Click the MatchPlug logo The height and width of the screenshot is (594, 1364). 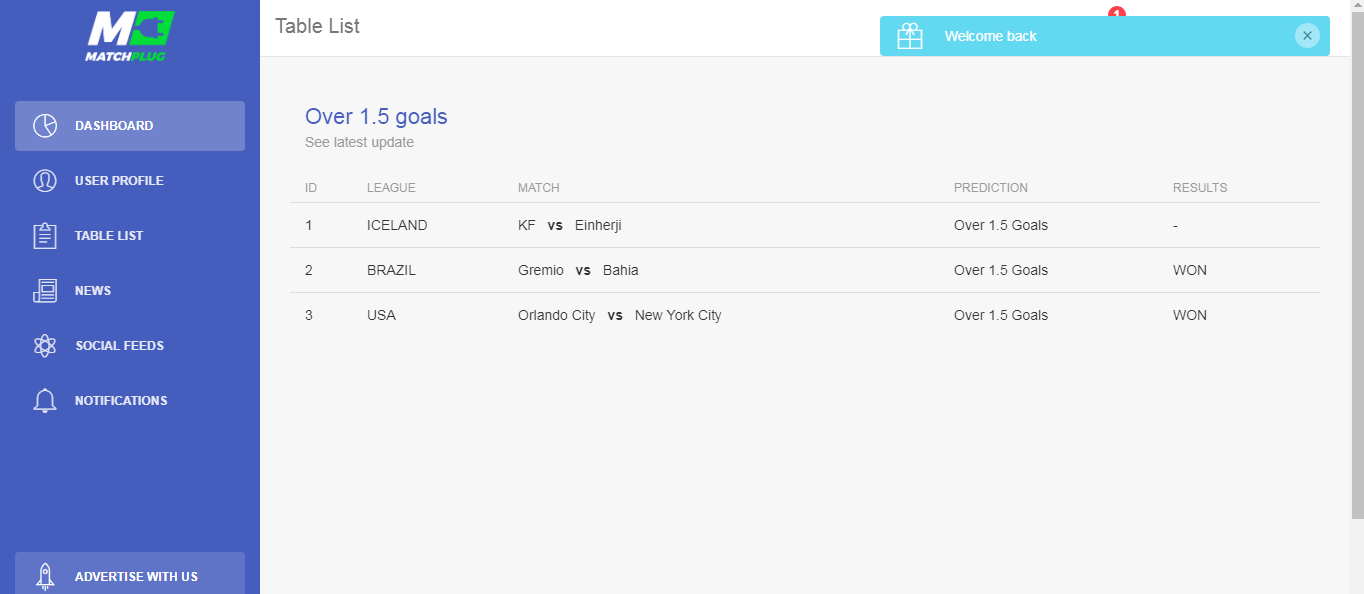(x=130, y=37)
